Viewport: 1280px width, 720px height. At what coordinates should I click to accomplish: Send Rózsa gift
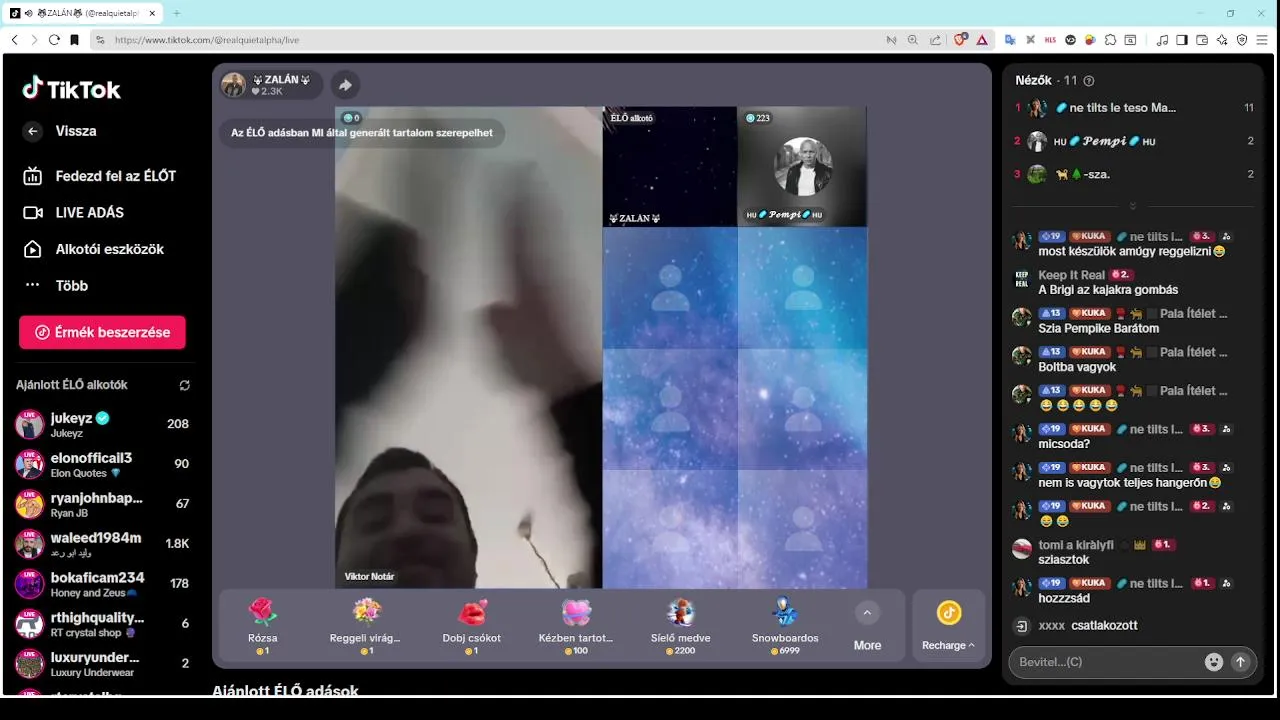pos(262,625)
